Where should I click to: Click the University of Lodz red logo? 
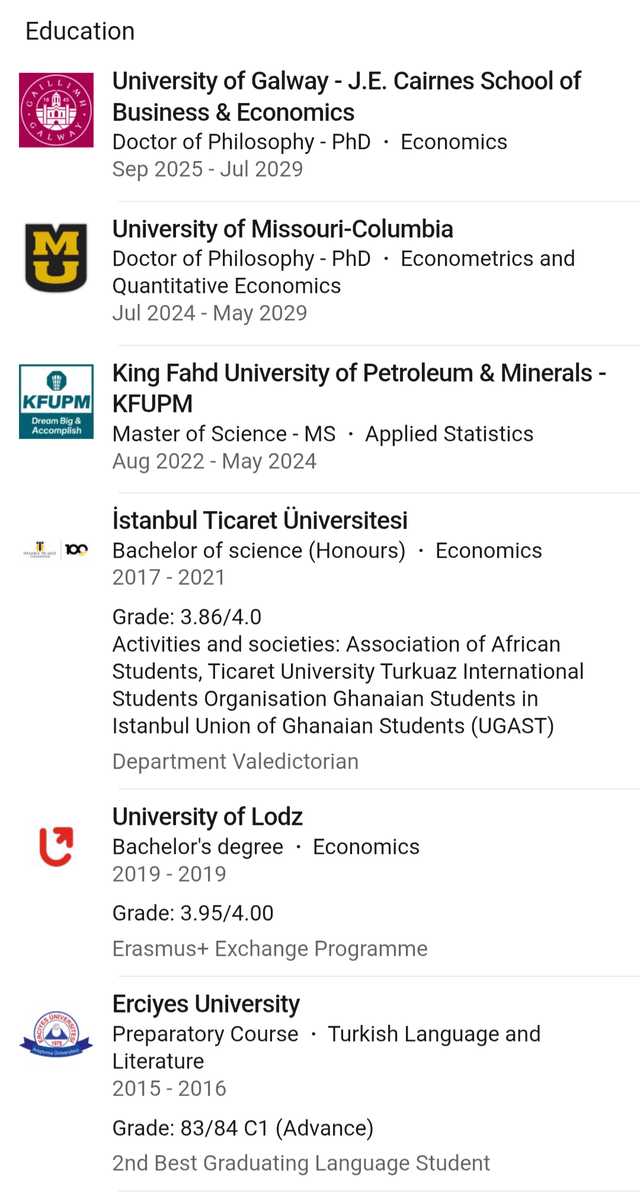(x=56, y=845)
